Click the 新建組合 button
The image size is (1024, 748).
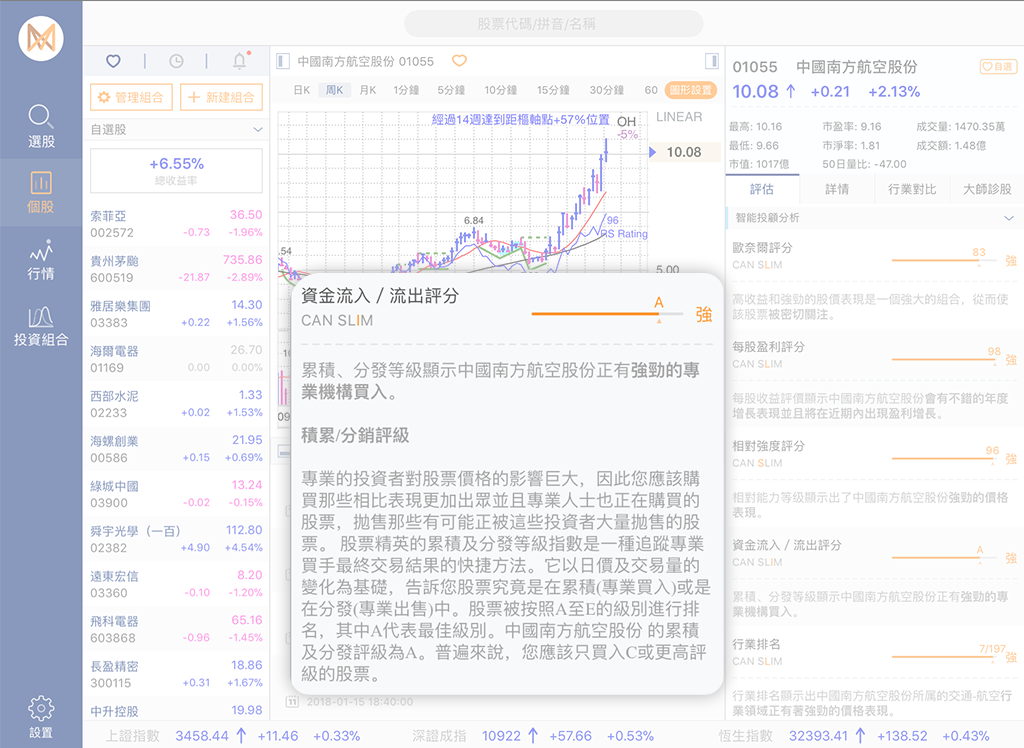tap(221, 97)
